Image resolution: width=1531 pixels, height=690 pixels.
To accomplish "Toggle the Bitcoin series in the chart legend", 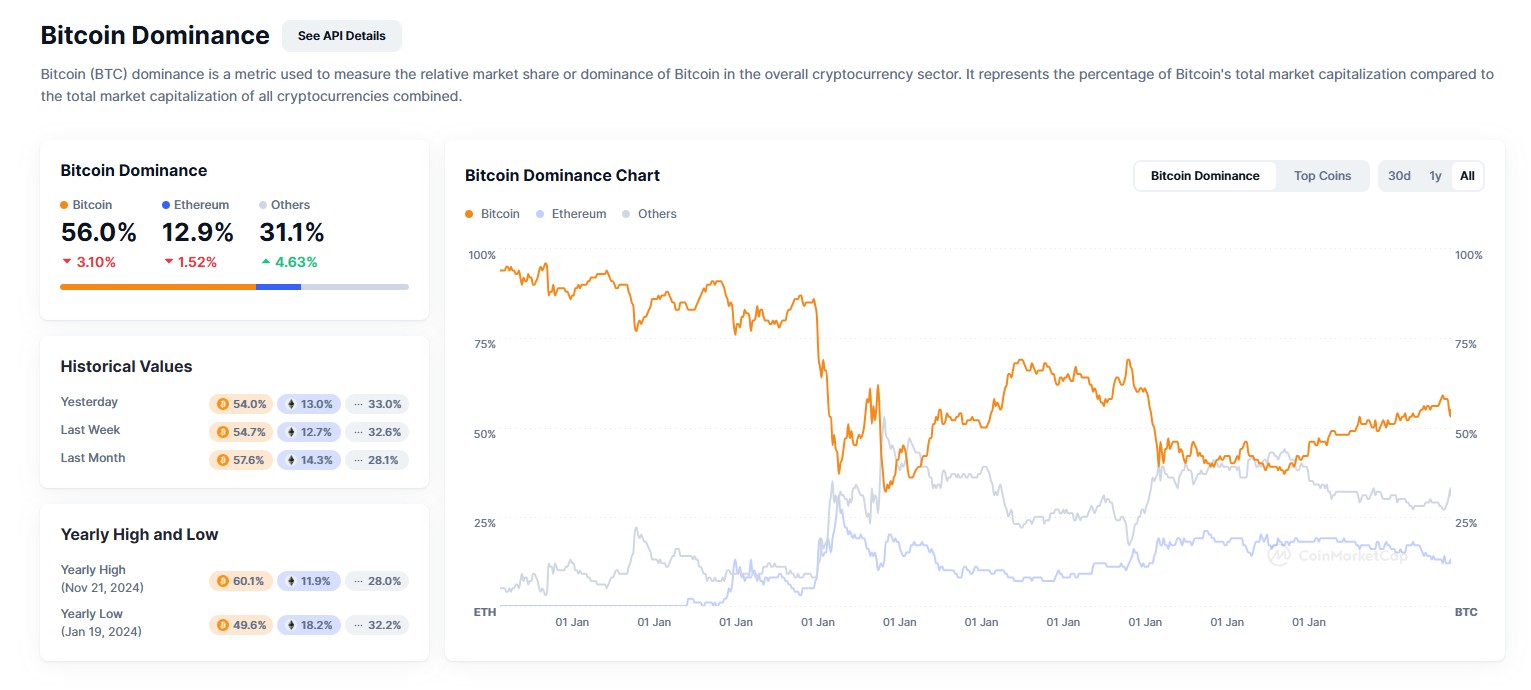I will pos(492,213).
